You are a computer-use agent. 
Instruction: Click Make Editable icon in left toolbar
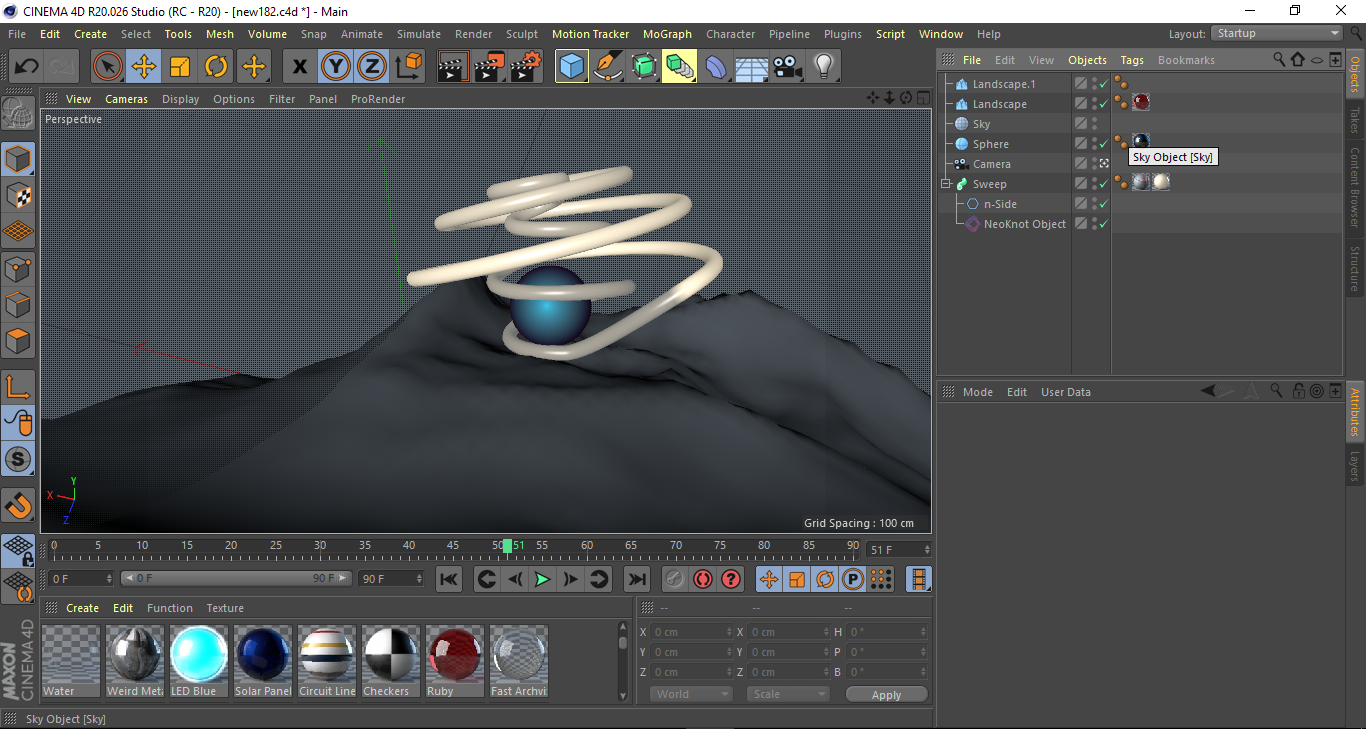coord(18,113)
